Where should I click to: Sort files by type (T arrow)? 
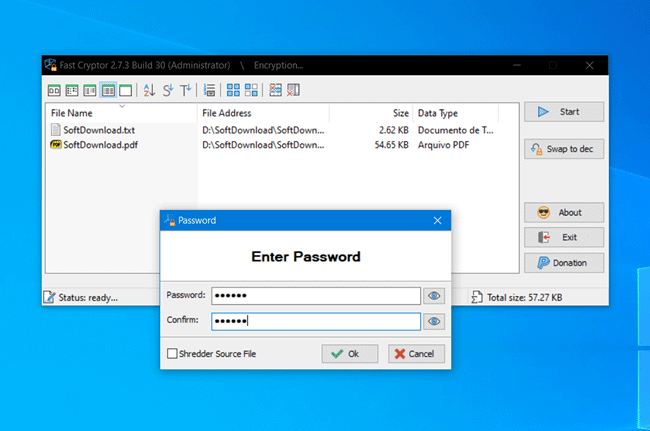(x=186, y=90)
